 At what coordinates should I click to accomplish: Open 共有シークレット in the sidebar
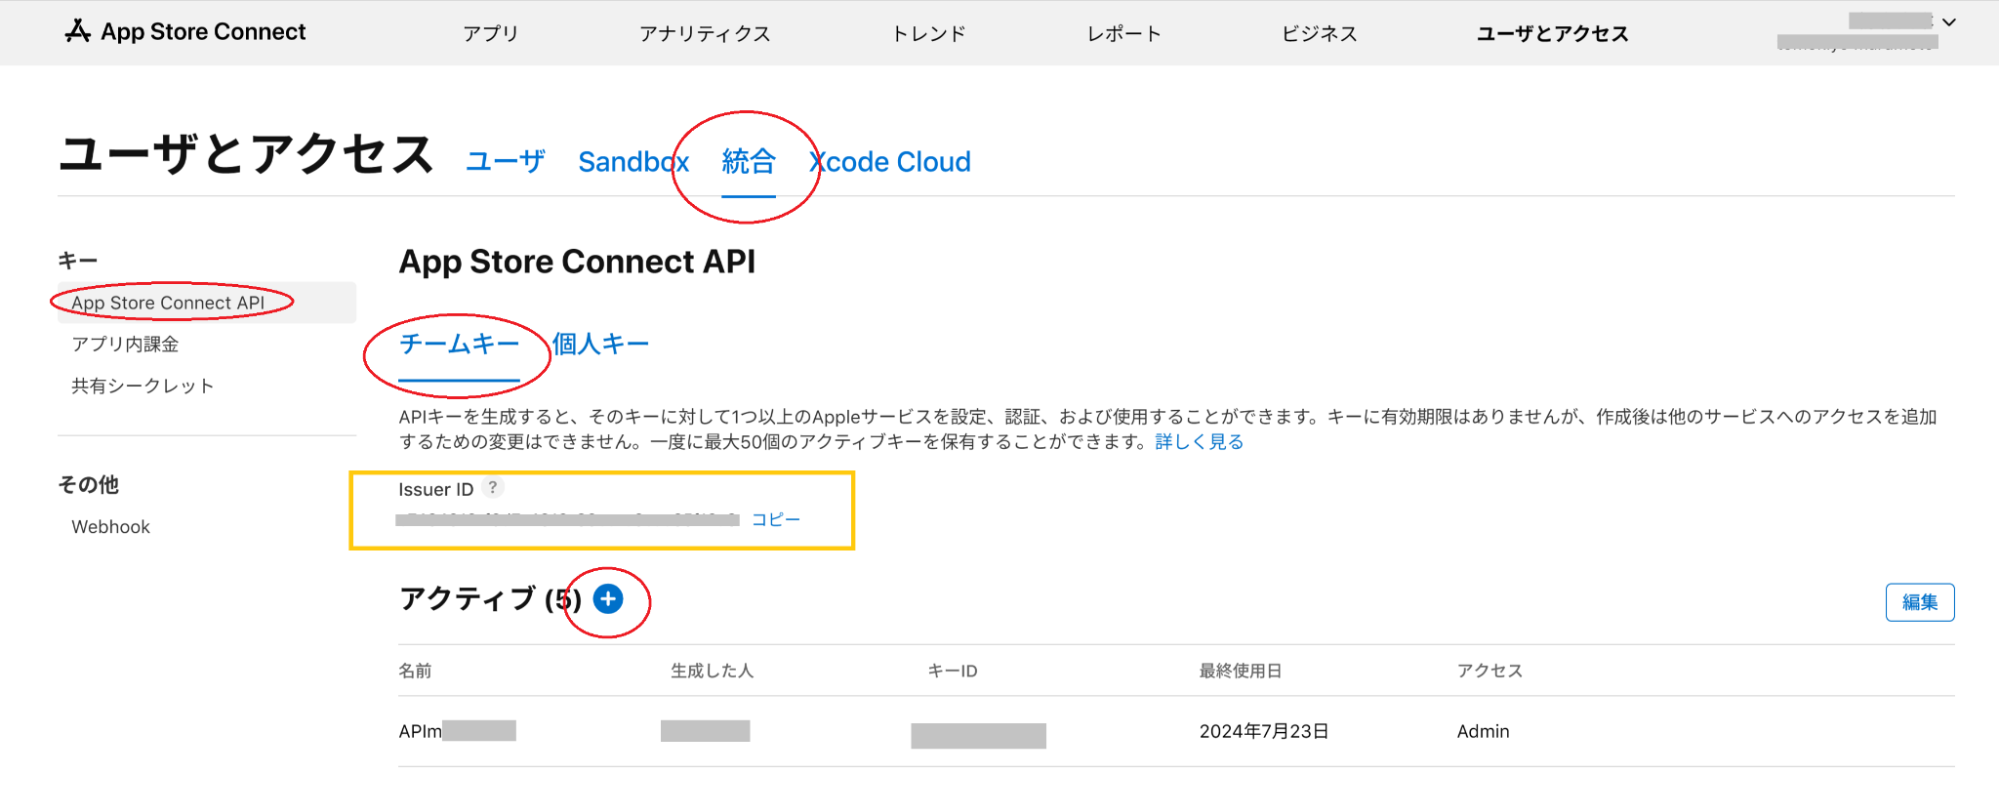[143, 386]
